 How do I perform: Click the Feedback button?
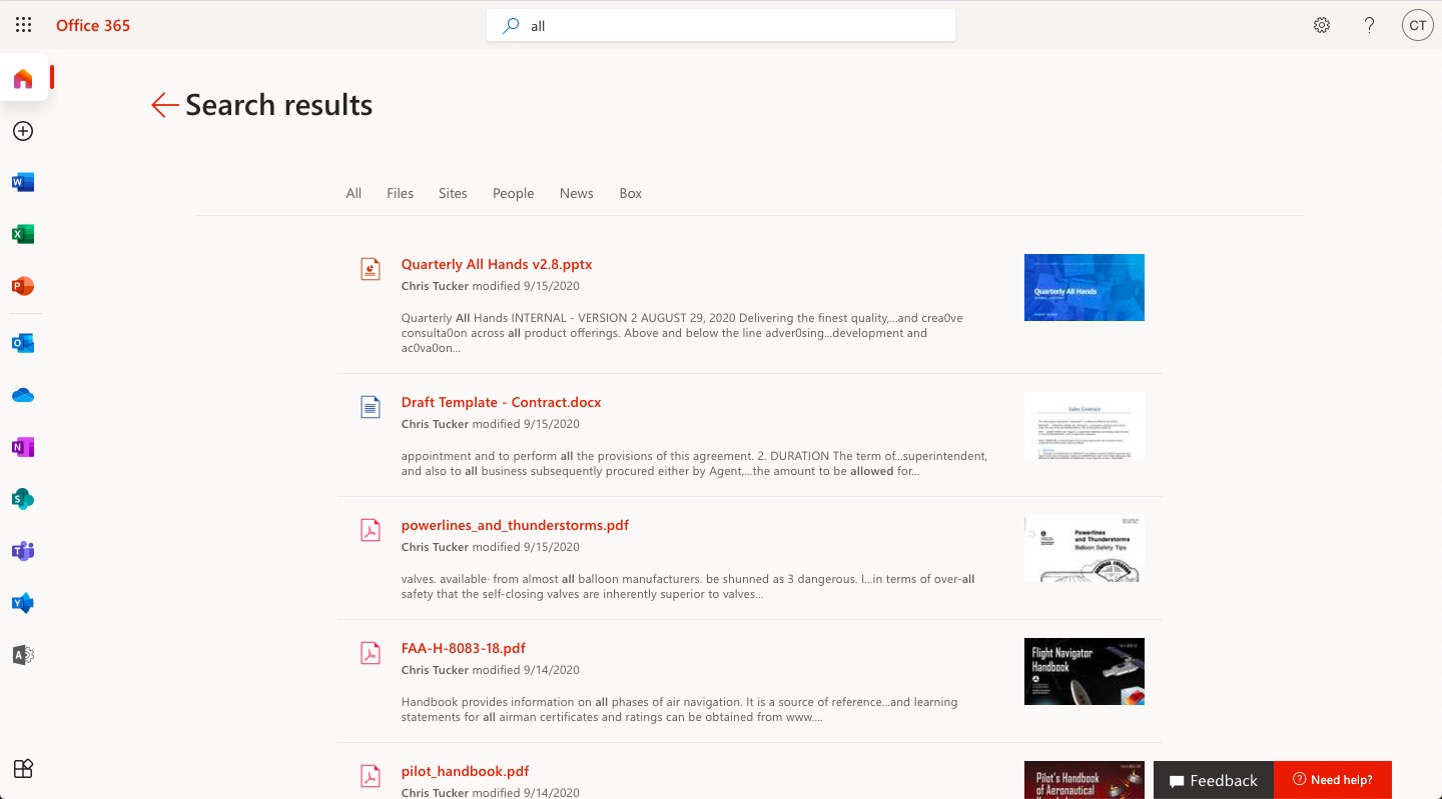tap(1213, 780)
